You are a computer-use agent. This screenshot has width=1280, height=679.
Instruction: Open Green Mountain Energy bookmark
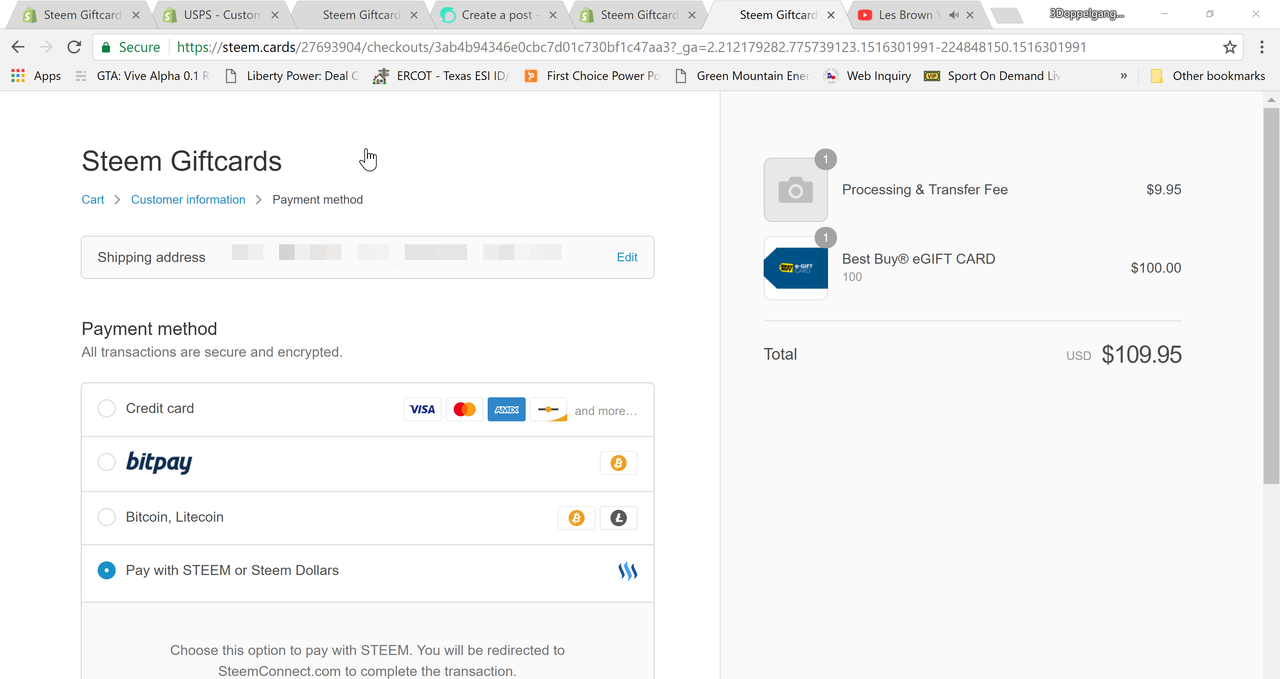click(x=741, y=76)
